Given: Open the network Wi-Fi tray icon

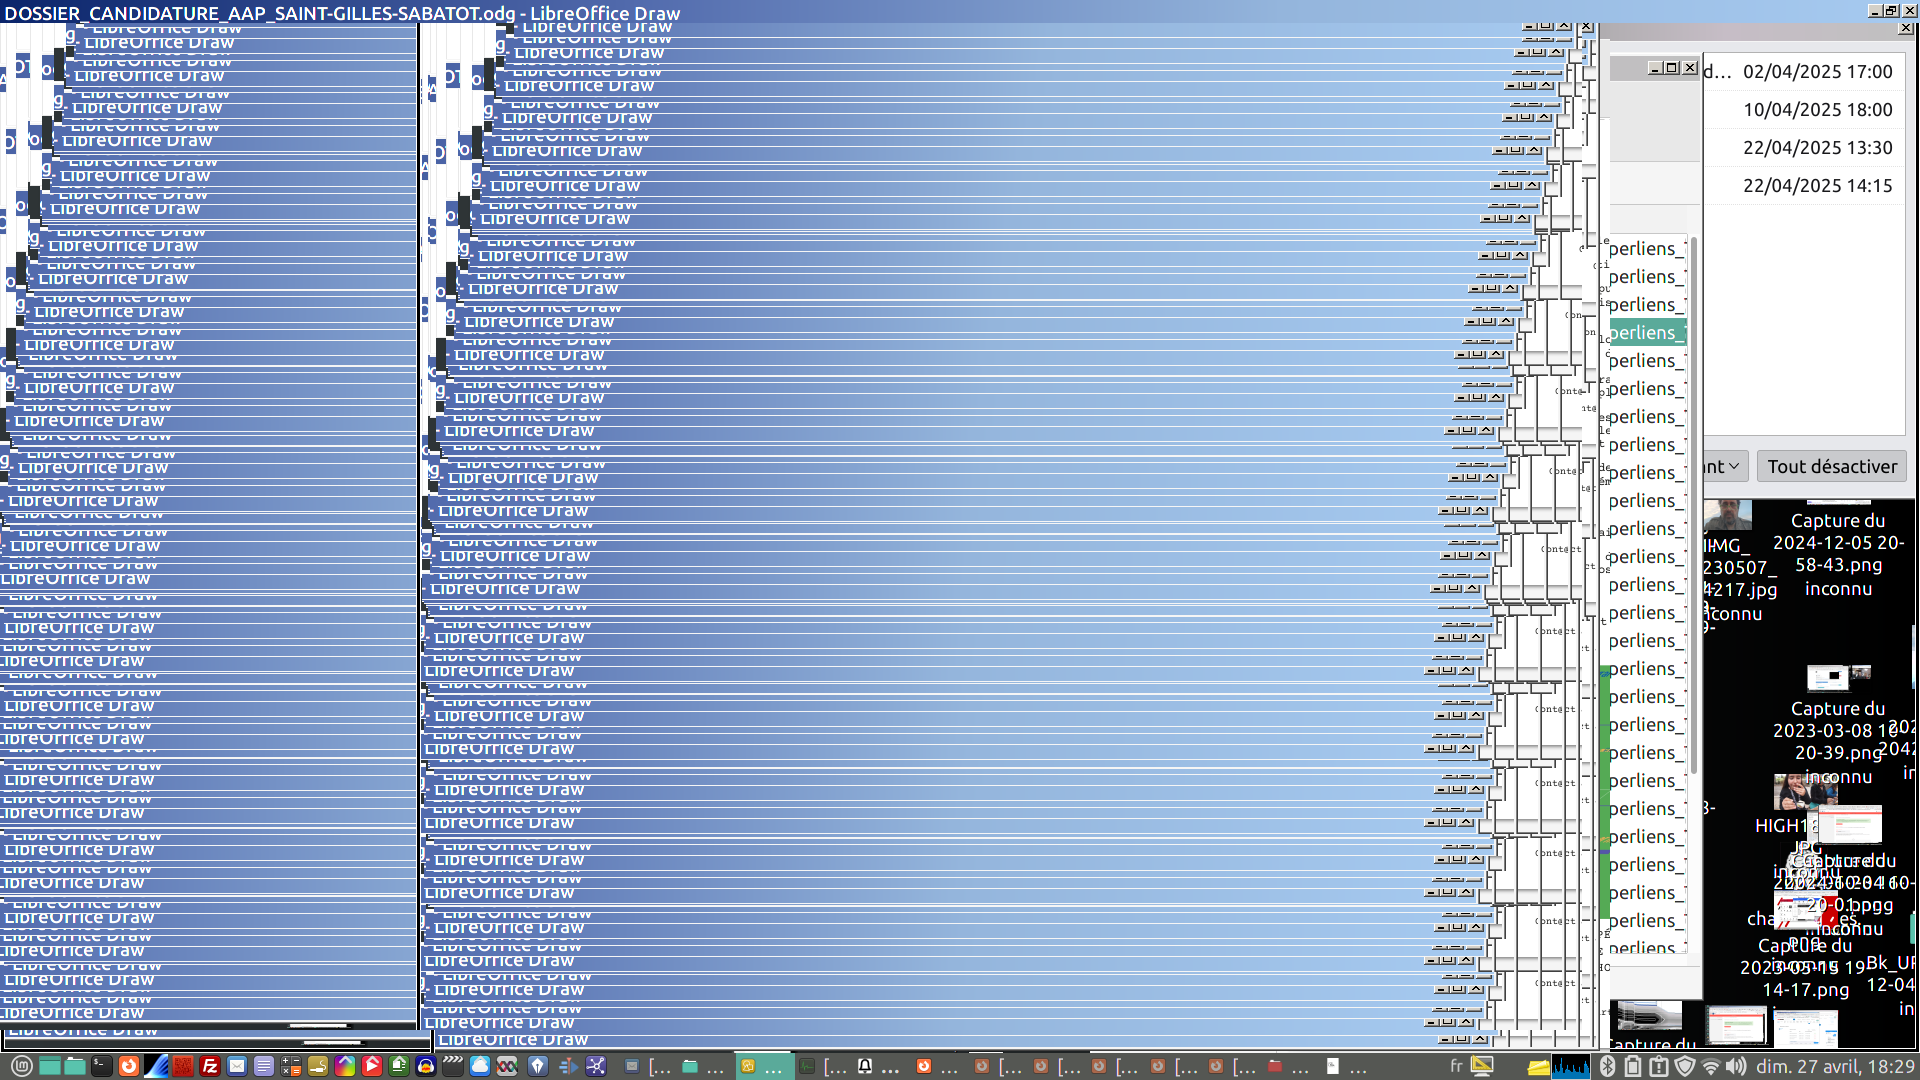Looking at the screenshot, I should [1711, 1066].
